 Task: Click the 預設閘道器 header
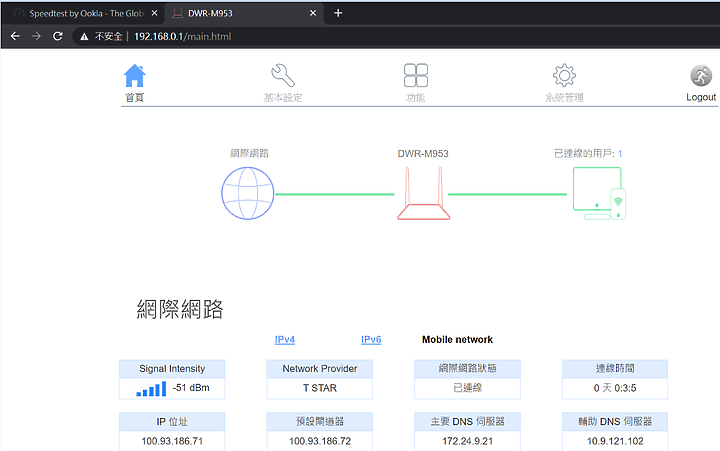(x=320, y=422)
